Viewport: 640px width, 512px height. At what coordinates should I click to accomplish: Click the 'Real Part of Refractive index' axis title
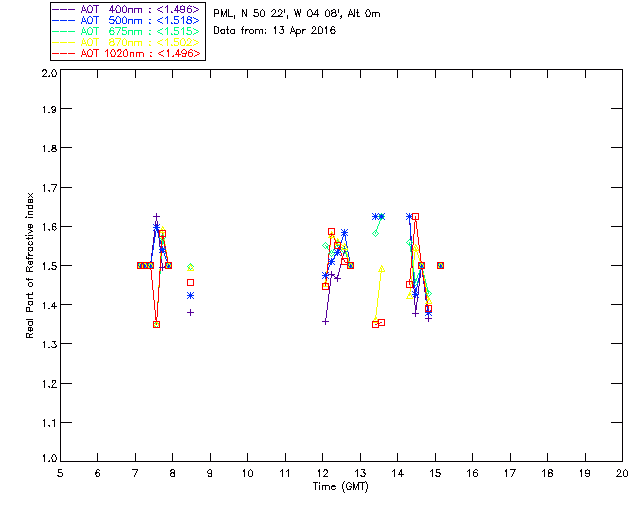pos(30,265)
